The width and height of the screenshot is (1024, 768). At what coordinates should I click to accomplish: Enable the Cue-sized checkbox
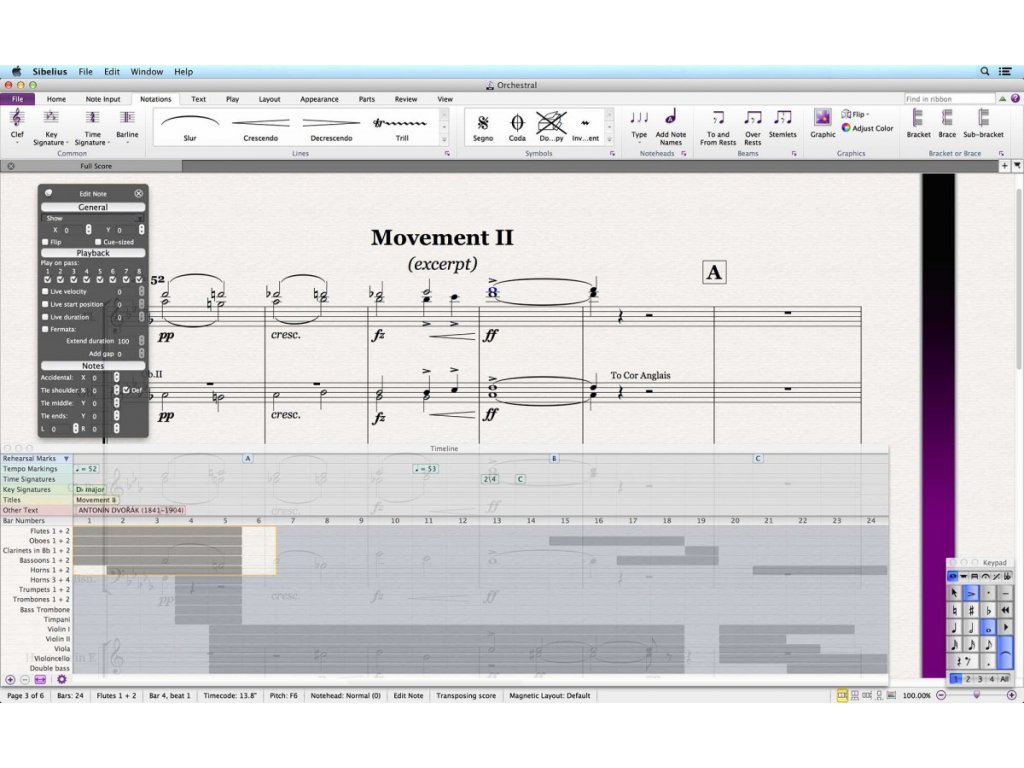click(x=98, y=242)
